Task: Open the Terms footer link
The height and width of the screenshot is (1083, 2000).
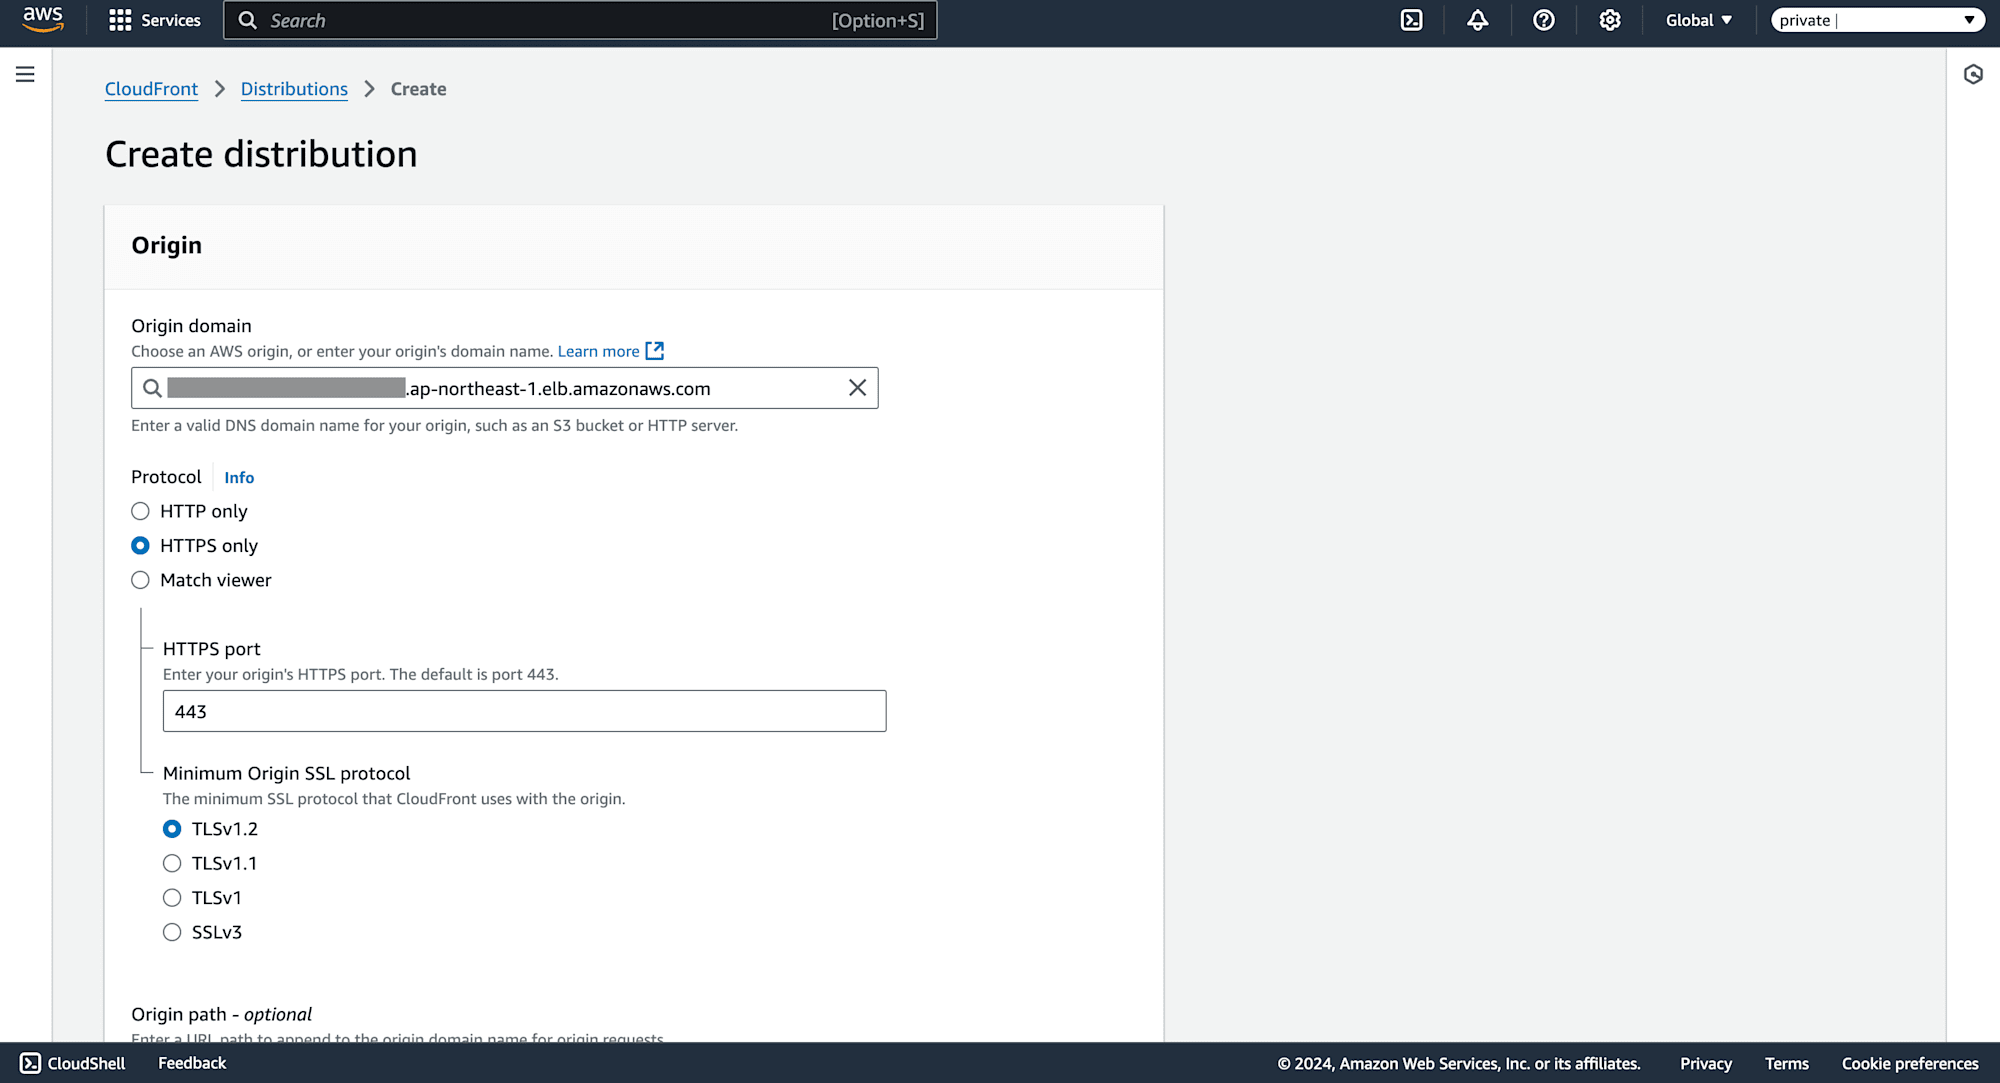Action: point(1786,1064)
